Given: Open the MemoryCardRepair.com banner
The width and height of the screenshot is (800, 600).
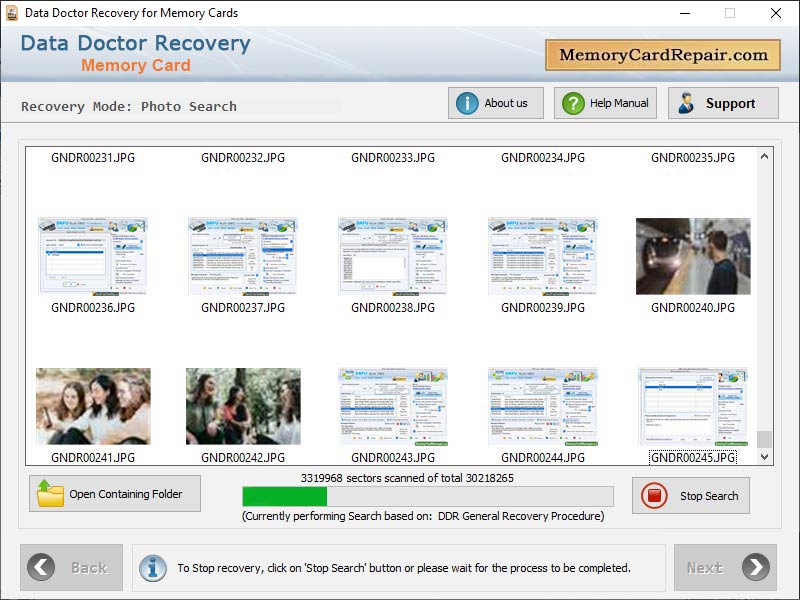Looking at the screenshot, I should (662, 55).
